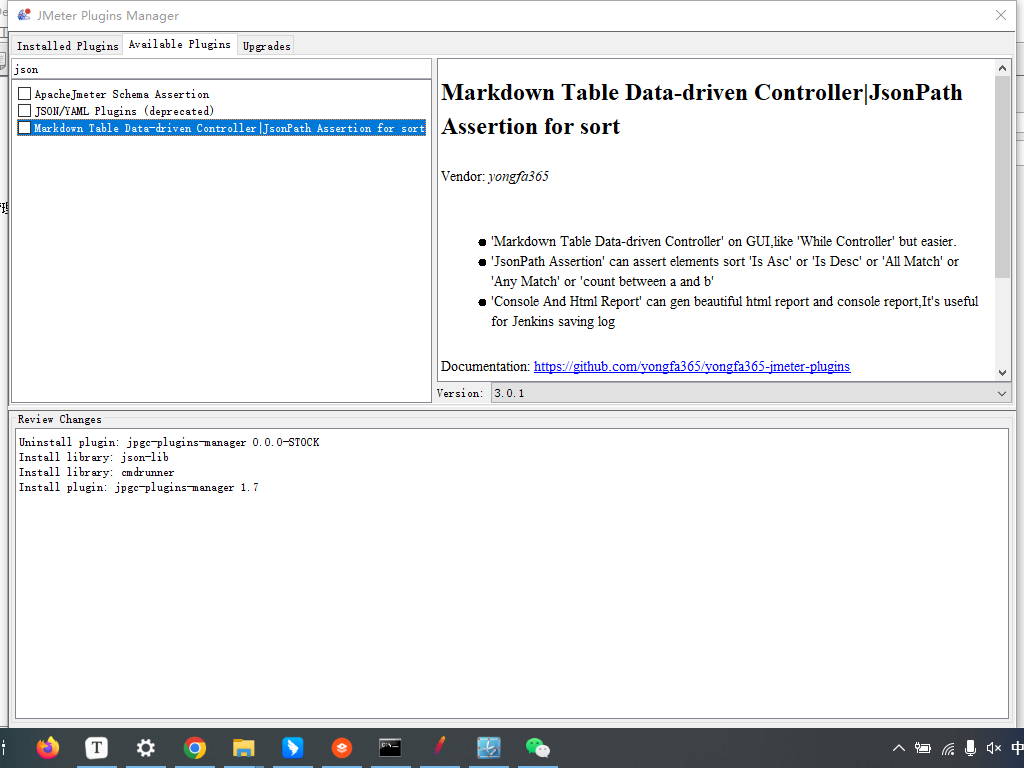Open Firefox from the taskbar
The height and width of the screenshot is (768, 1024).
pyautogui.click(x=48, y=747)
